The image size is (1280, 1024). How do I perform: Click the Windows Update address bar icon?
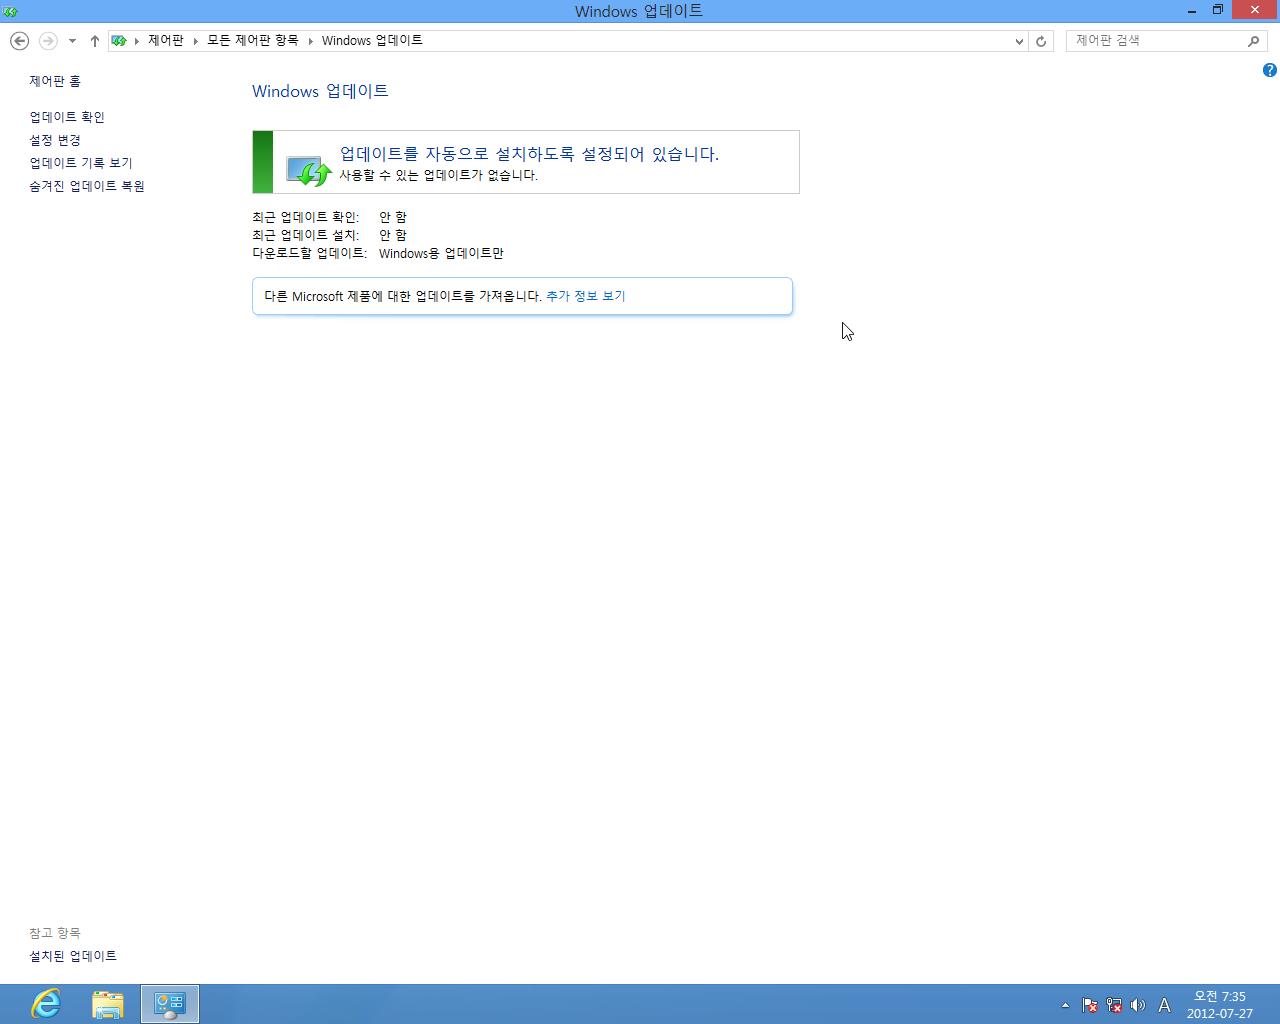(119, 41)
